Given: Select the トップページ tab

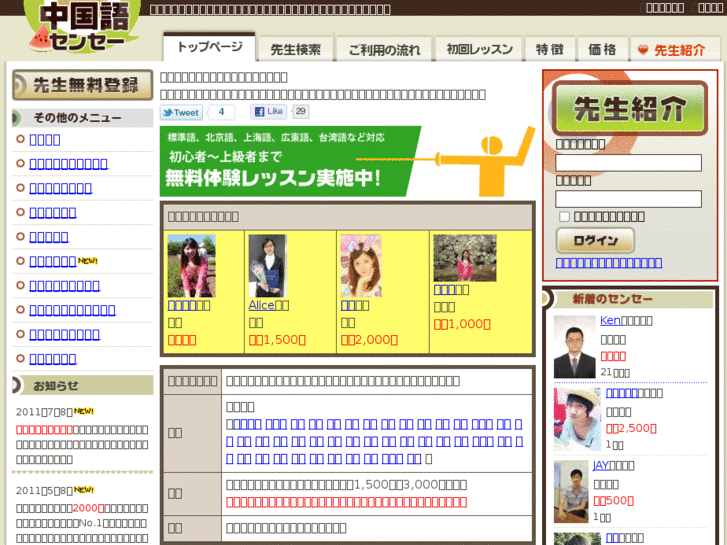Looking at the screenshot, I should click(x=210, y=47).
